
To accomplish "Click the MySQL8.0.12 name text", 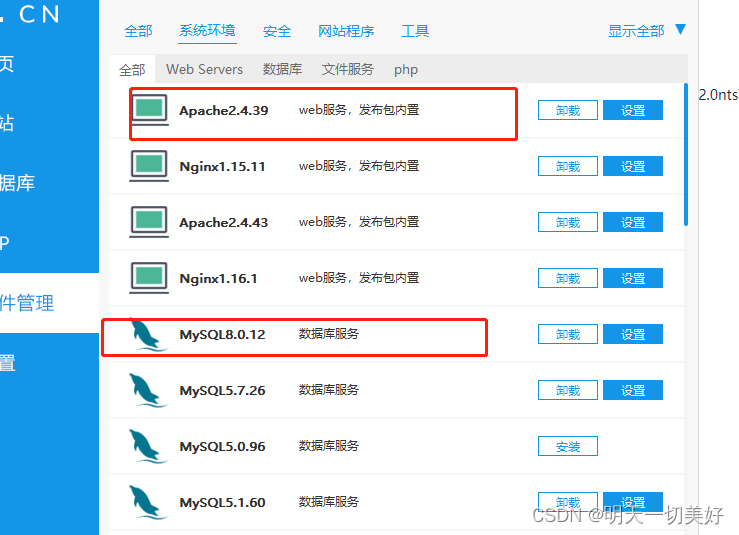I will click(222, 335).
